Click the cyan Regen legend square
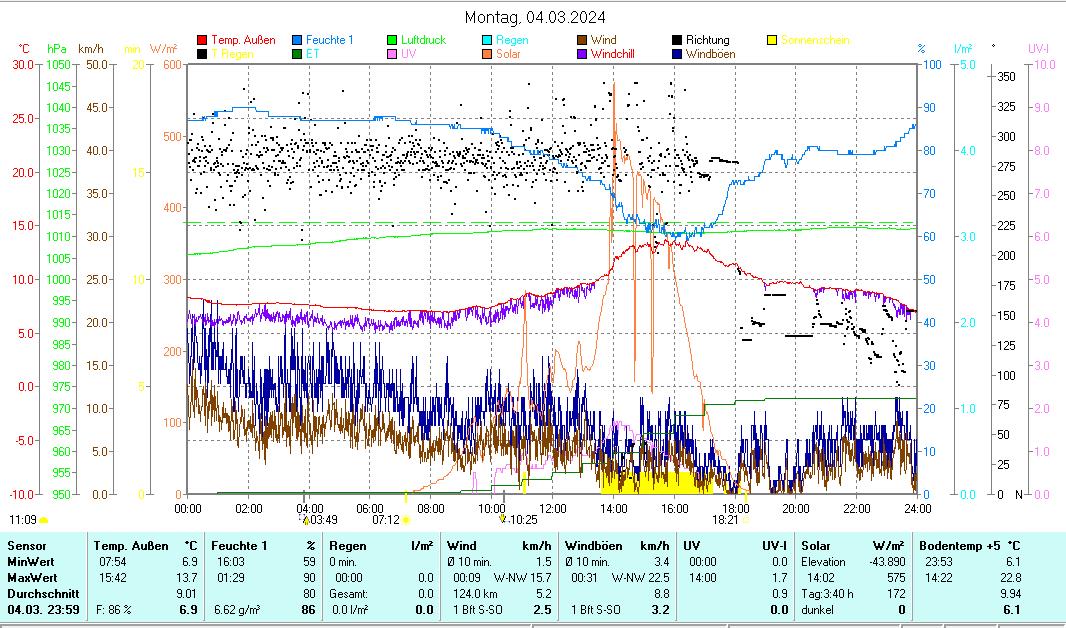 pyautogui.click(x=487, y=41)
